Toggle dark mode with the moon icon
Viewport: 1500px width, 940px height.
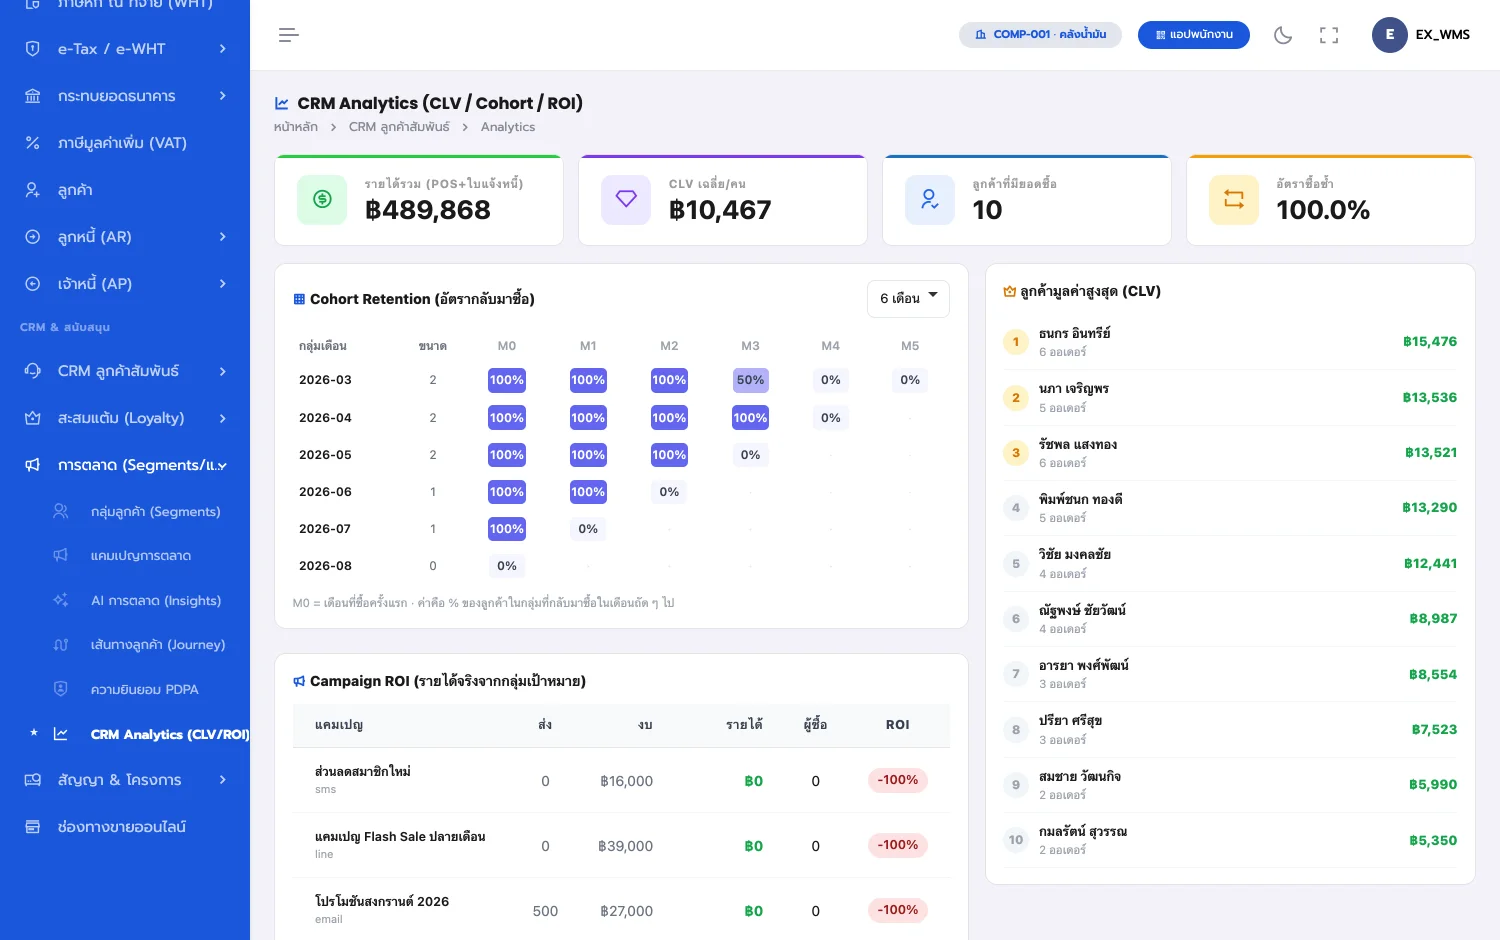pyautogui.click(x=1283, y=35)
